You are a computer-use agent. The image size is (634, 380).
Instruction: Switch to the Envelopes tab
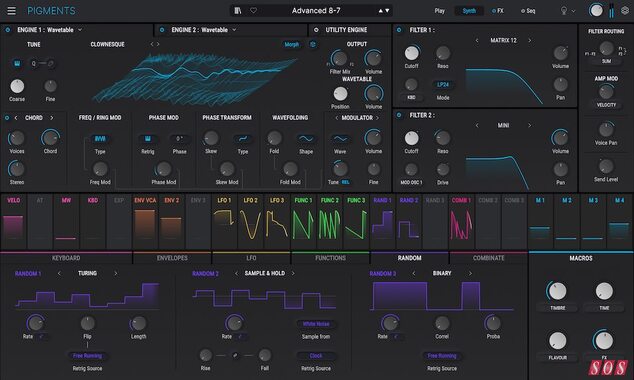tap(172, 258)
